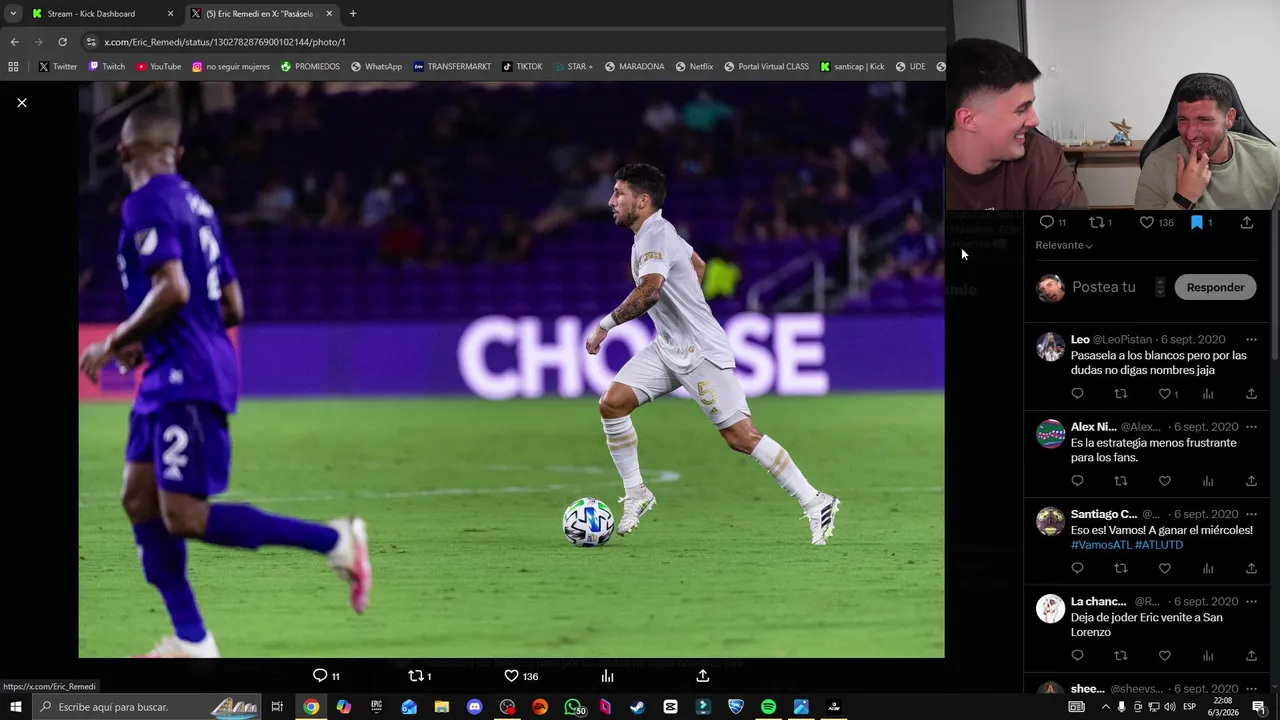The image size is (1280, 720).
Task: Open the Portal Virtual CLASS bookmark
Action: 766,67
